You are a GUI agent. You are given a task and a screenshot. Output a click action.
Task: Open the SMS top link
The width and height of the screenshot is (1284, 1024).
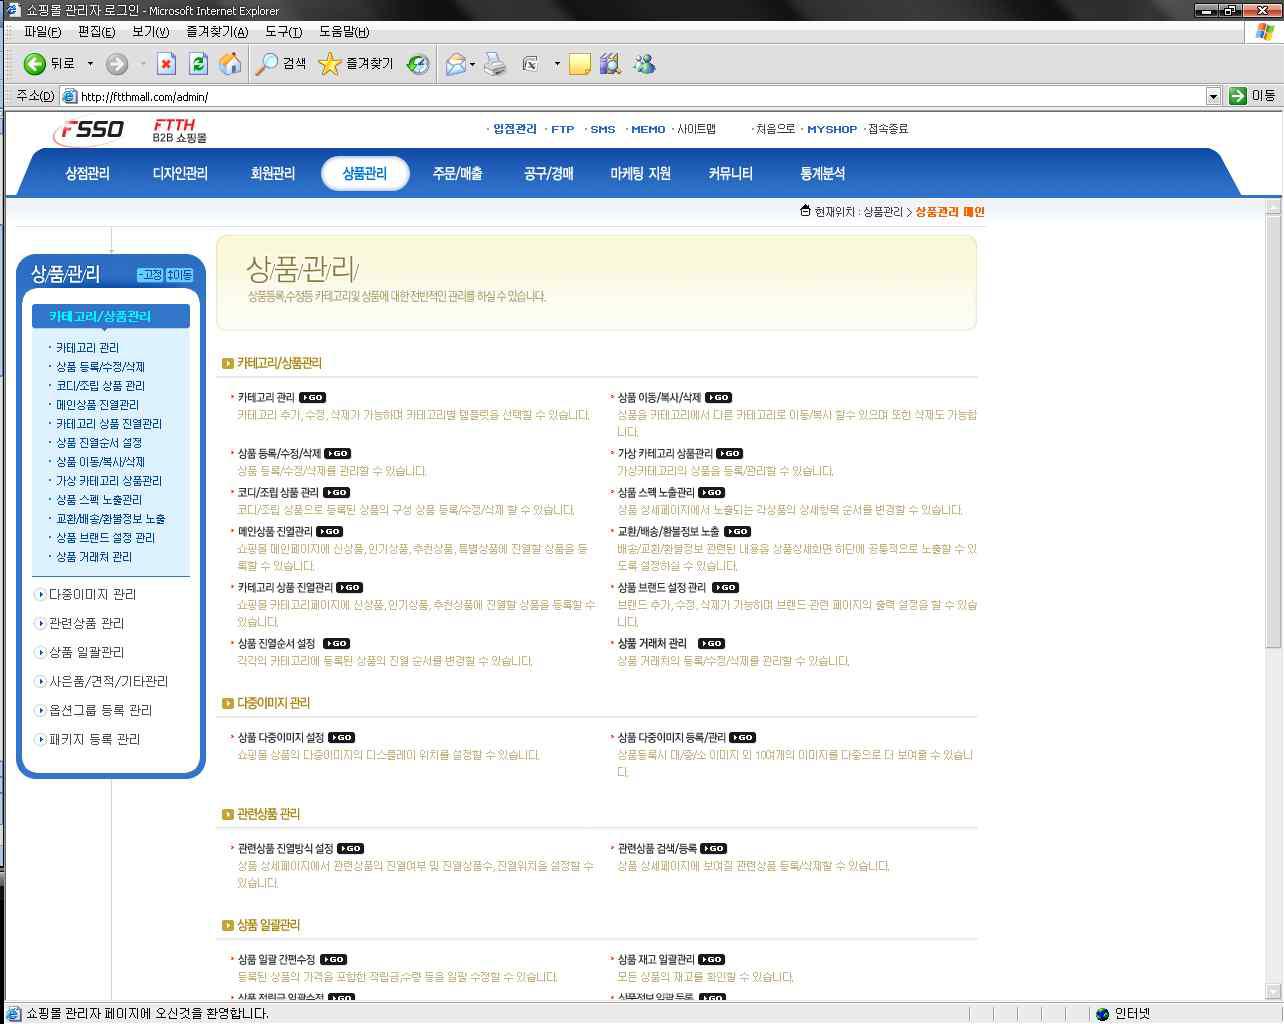(603, 129)
